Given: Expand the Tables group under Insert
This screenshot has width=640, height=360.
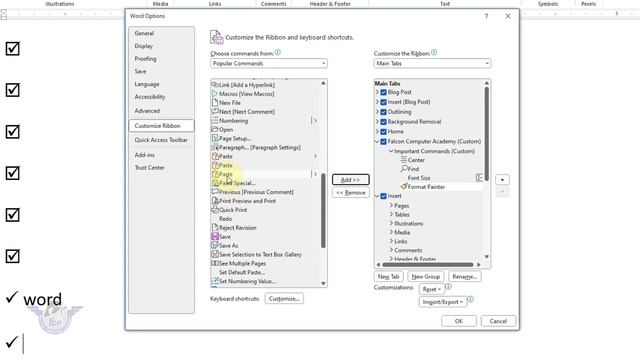Looking at the screenshot, I should point(391,214).
